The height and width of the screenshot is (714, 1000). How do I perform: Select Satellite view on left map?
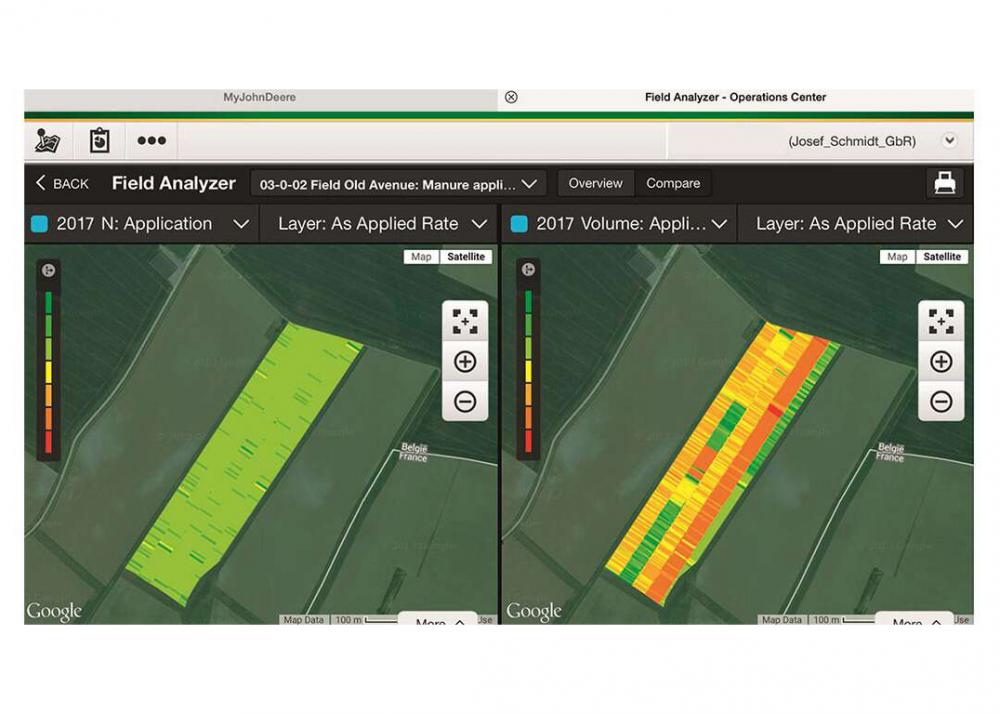tap(466, 256)
